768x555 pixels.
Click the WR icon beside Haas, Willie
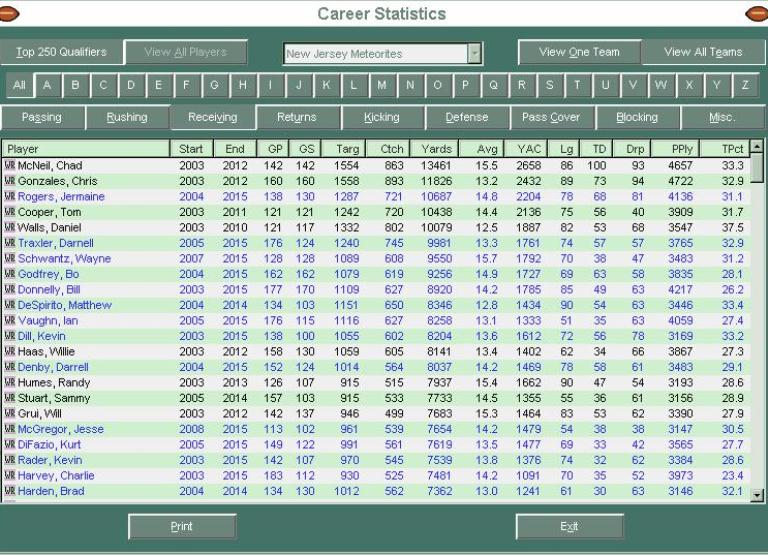coord(10,352)
